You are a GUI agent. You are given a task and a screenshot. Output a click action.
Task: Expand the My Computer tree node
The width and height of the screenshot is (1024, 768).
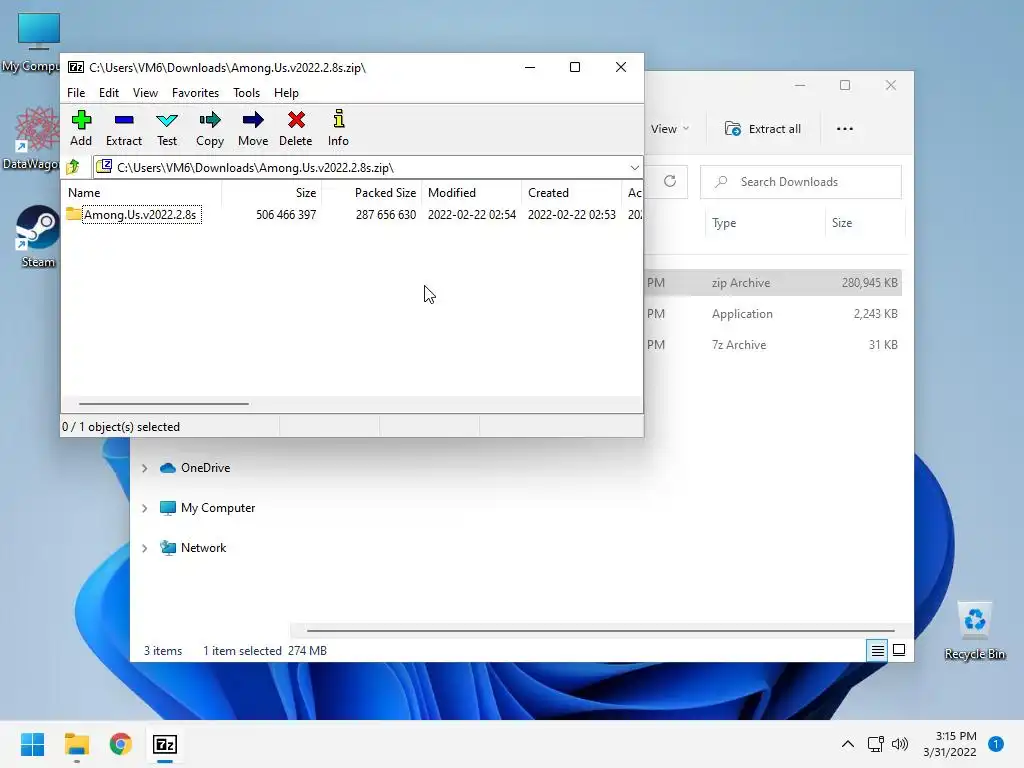[x=144, y=507]
